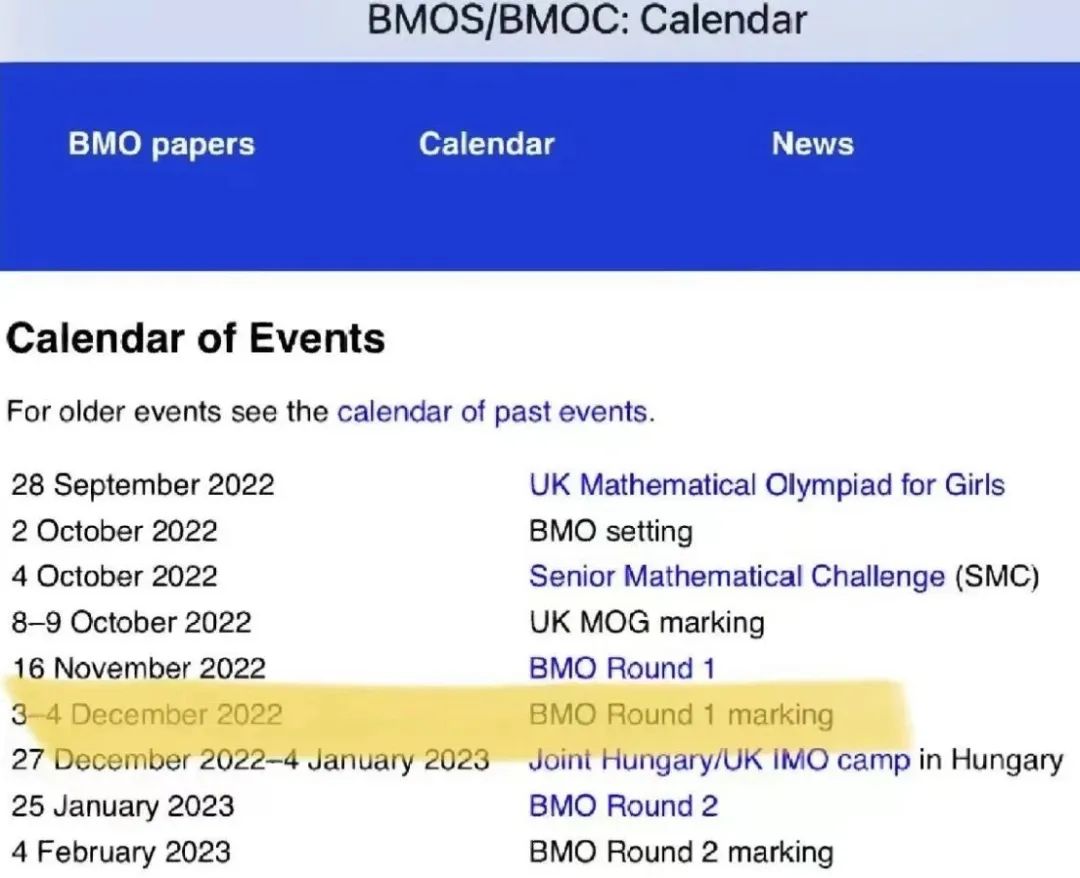Select the Calendar navigation item
1080x878 pixels.
[486, 144]
